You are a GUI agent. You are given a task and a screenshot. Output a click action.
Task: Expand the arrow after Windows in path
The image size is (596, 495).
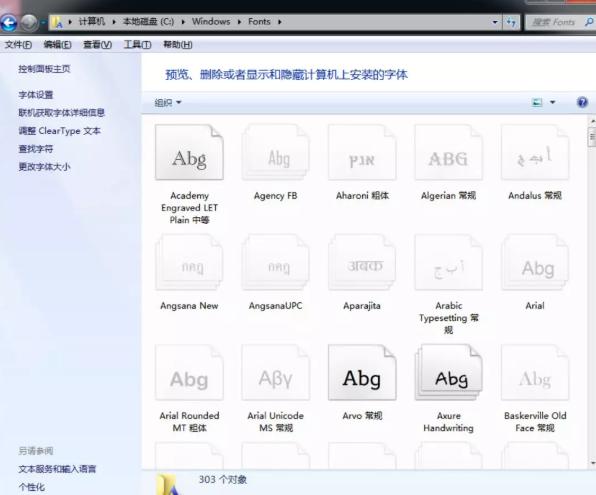pyautogui.click(x=239, y=22)
